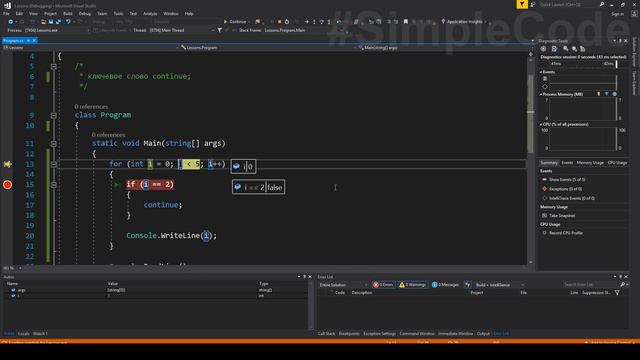
Task: Switch to the Locals tab
Action: pos(24,334)
